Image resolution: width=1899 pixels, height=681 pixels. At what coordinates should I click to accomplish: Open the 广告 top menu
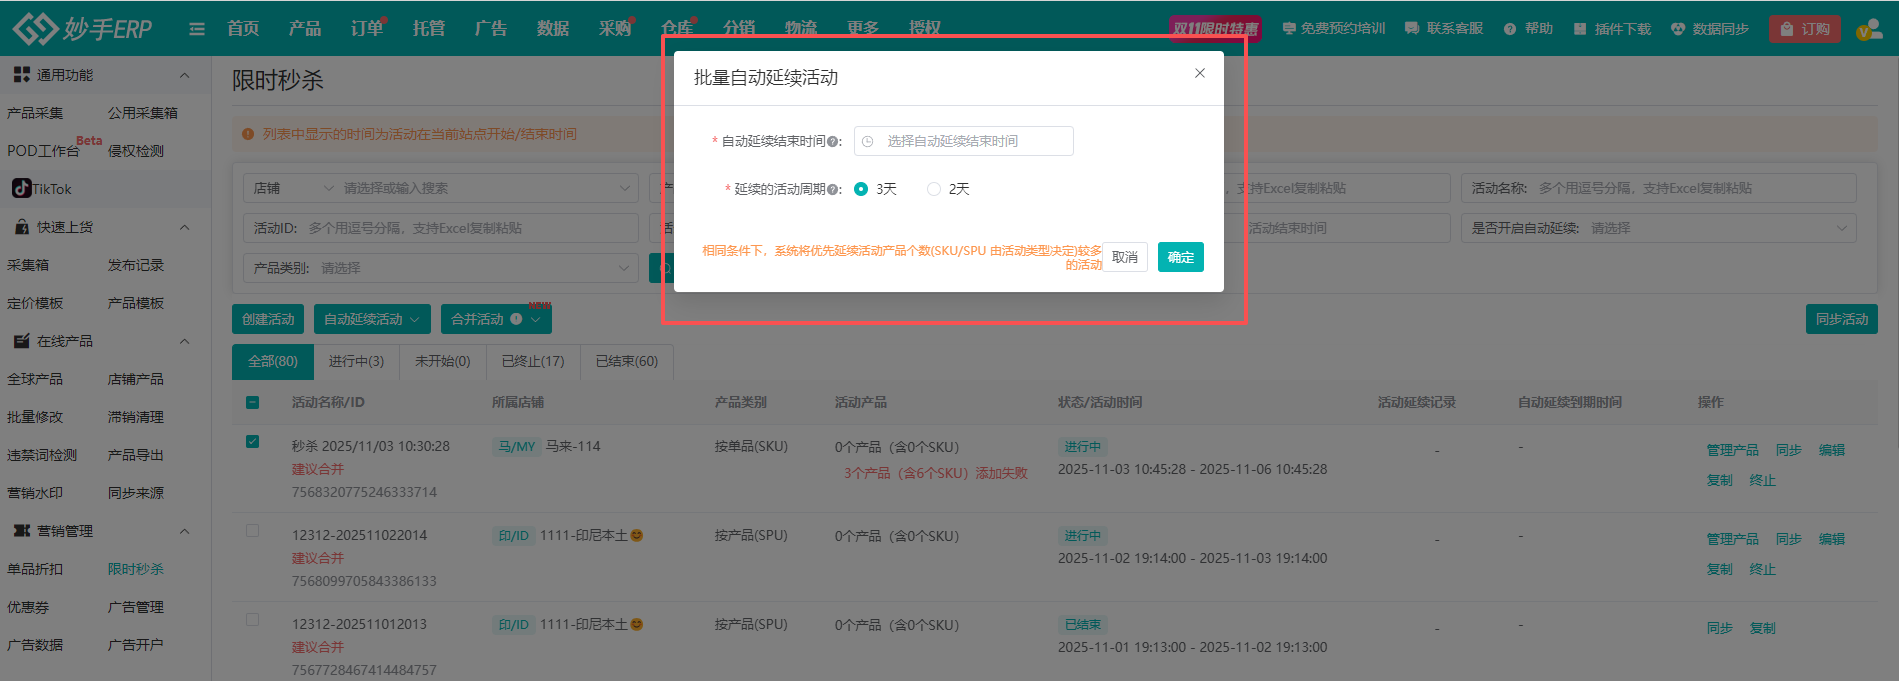(x=491, y=29)
